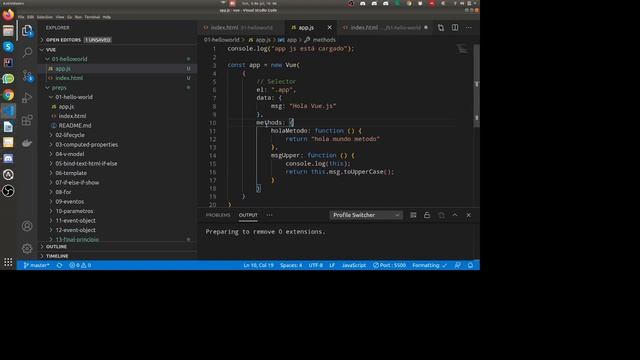
Task: Open Google Chrome from the dock
Action: [8, 95]
